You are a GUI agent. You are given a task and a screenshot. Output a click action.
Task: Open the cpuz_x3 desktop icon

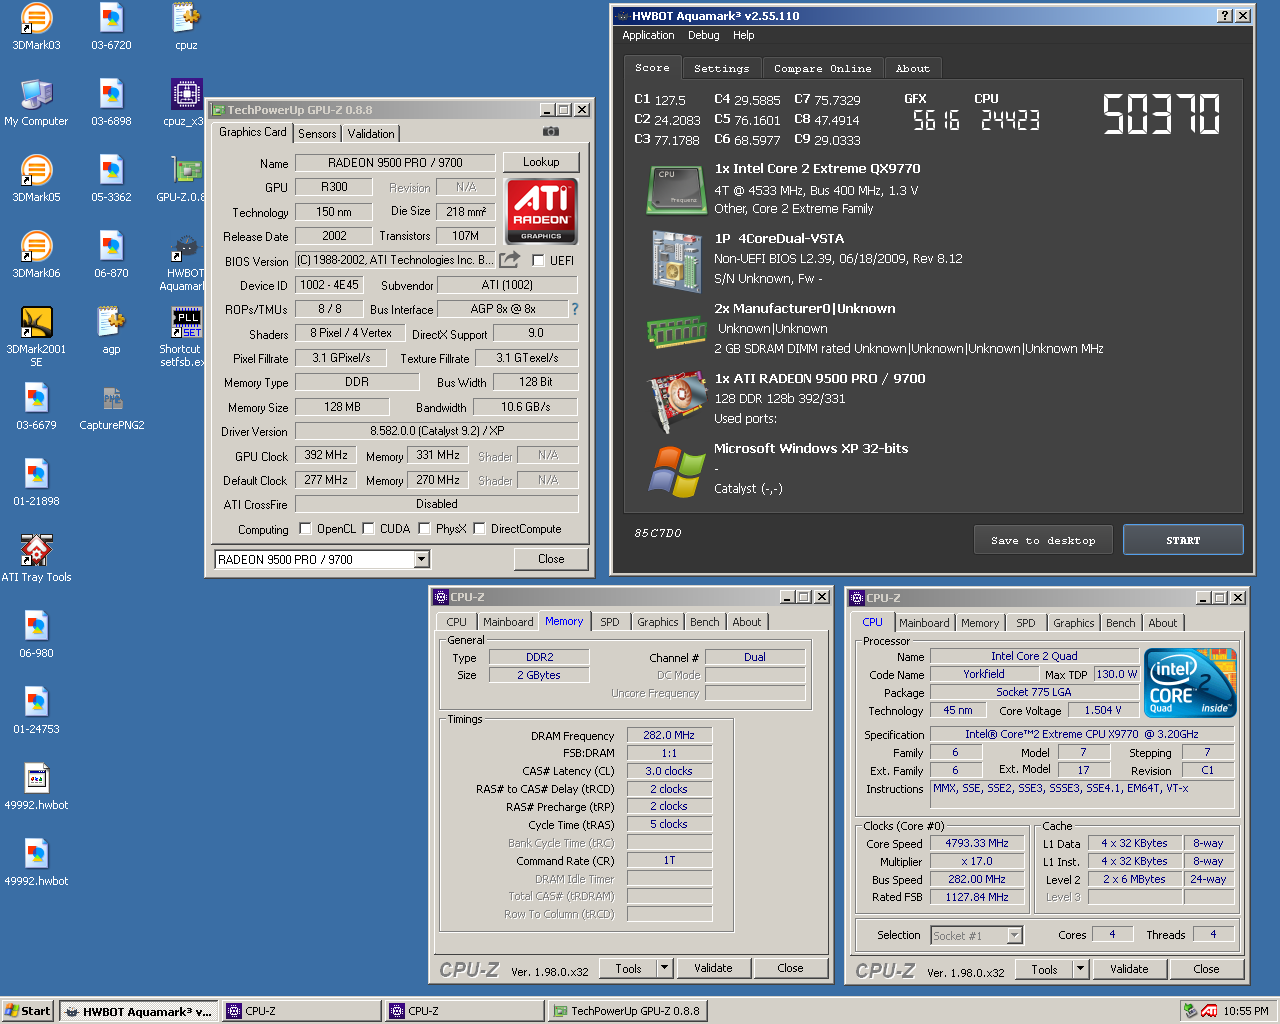pos(186,103)
